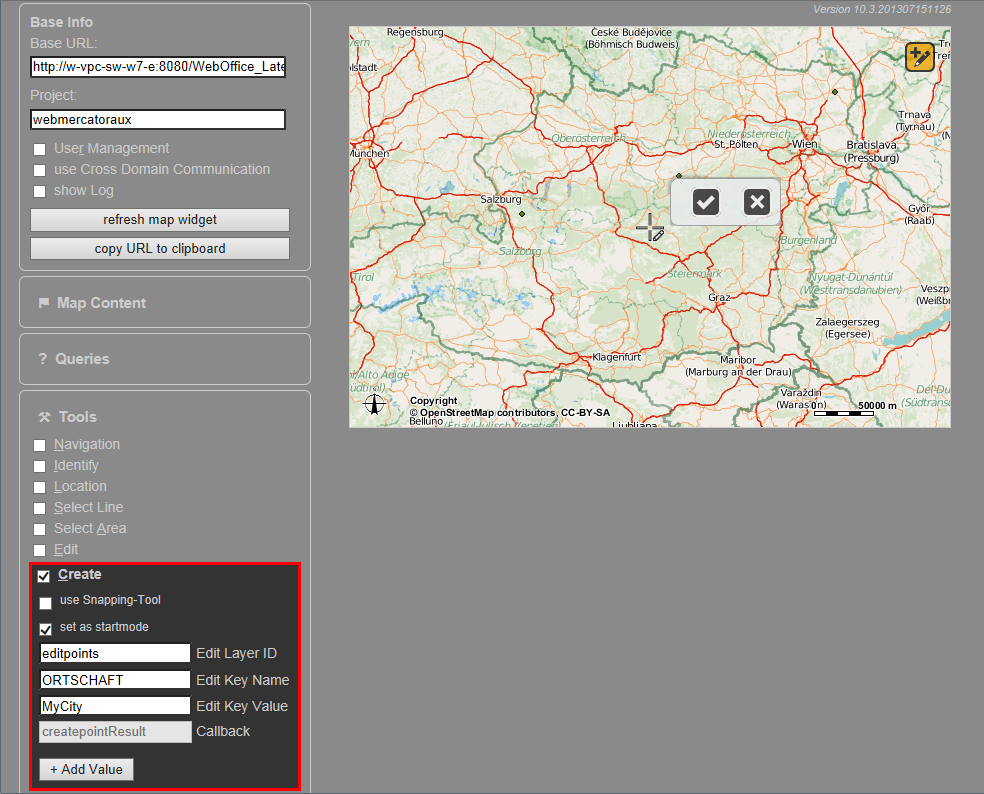Cancel the point creation with the X icon
984x794 pixels.
[x=756, y=201]
